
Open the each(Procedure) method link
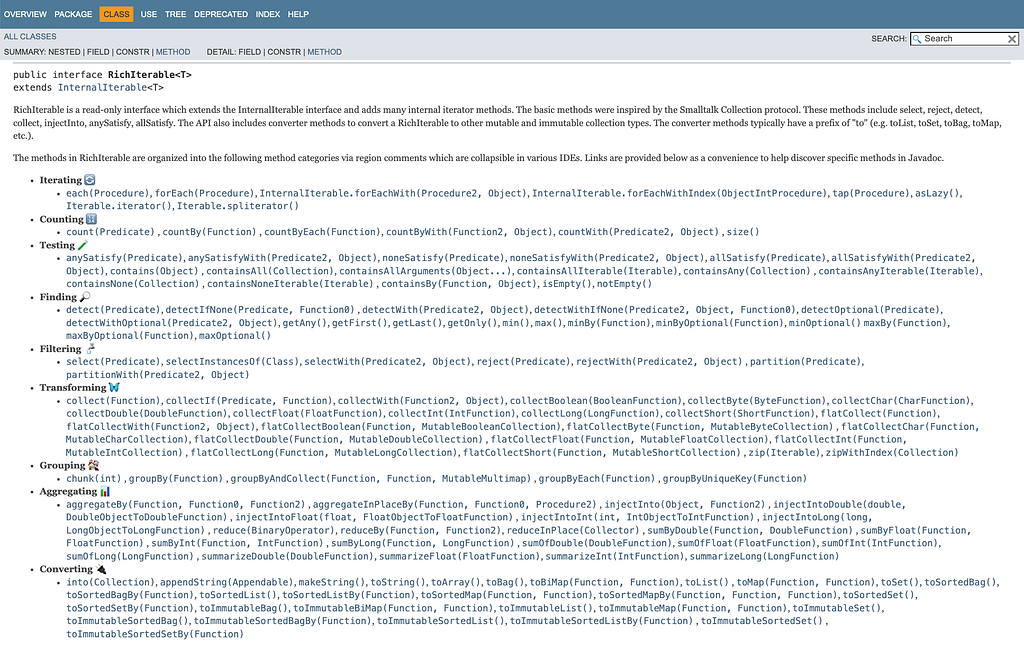point(108,193)
